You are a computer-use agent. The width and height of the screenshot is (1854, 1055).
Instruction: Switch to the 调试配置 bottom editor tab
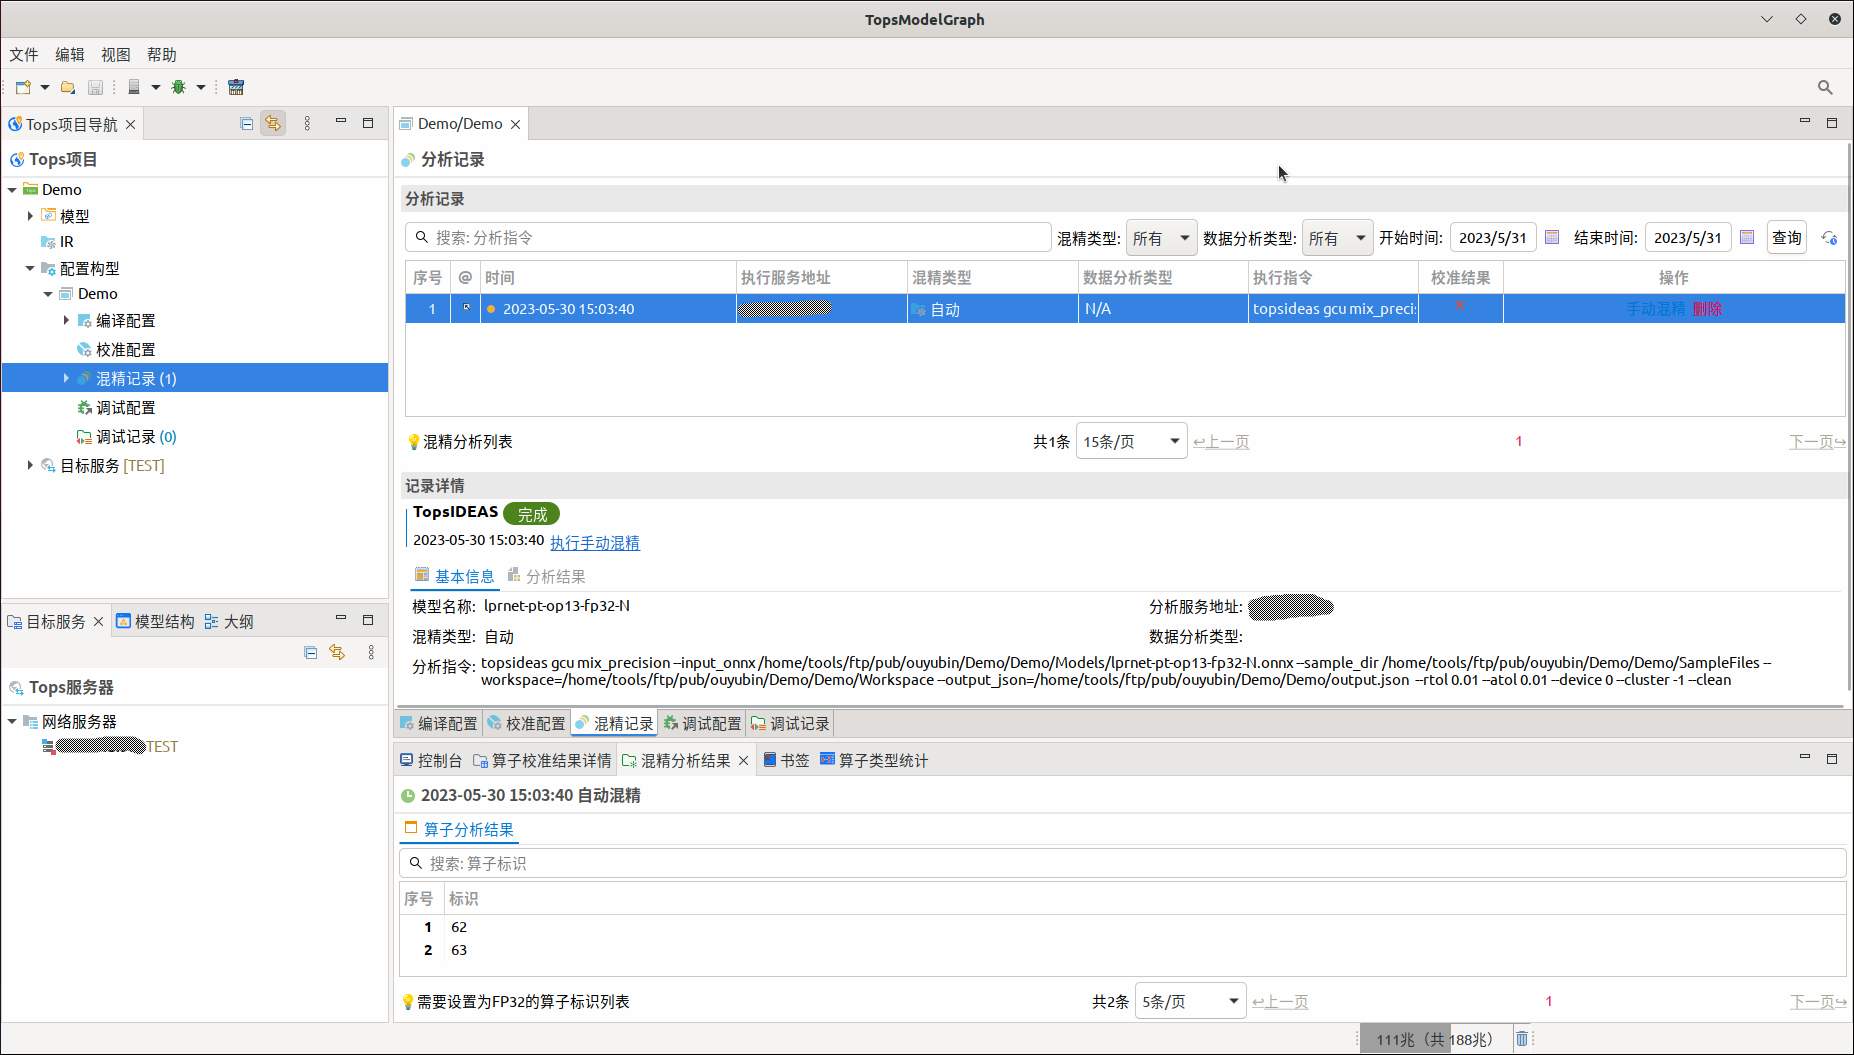pos(702,723)
